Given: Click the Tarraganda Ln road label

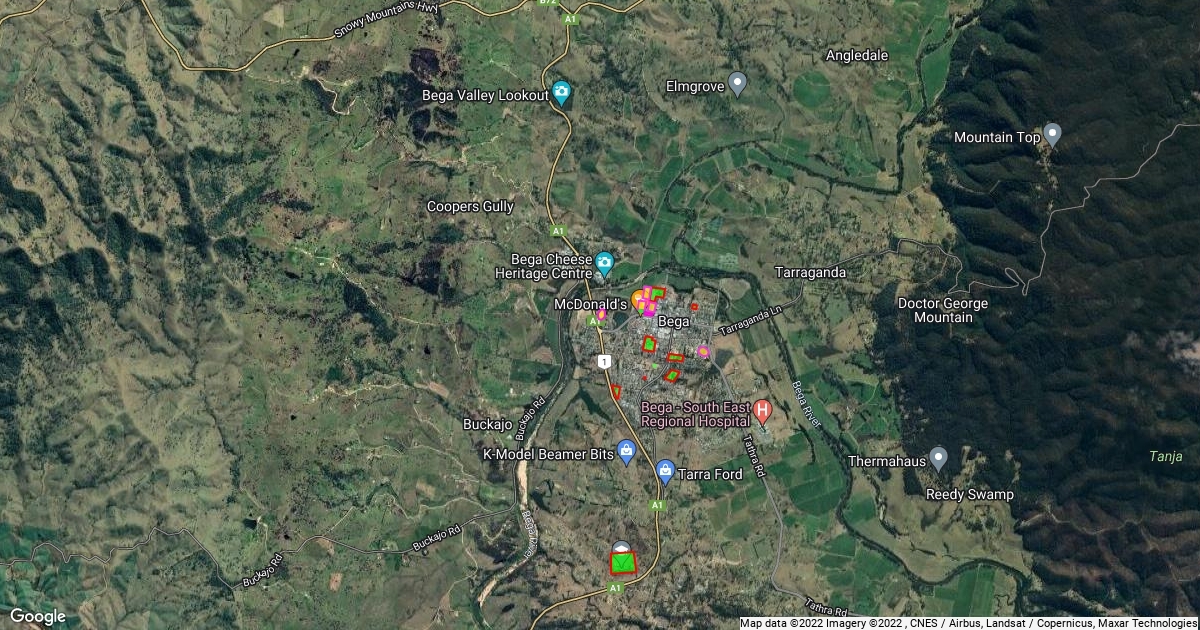Looking at the screenshot, I should click(x=751, y=322).
